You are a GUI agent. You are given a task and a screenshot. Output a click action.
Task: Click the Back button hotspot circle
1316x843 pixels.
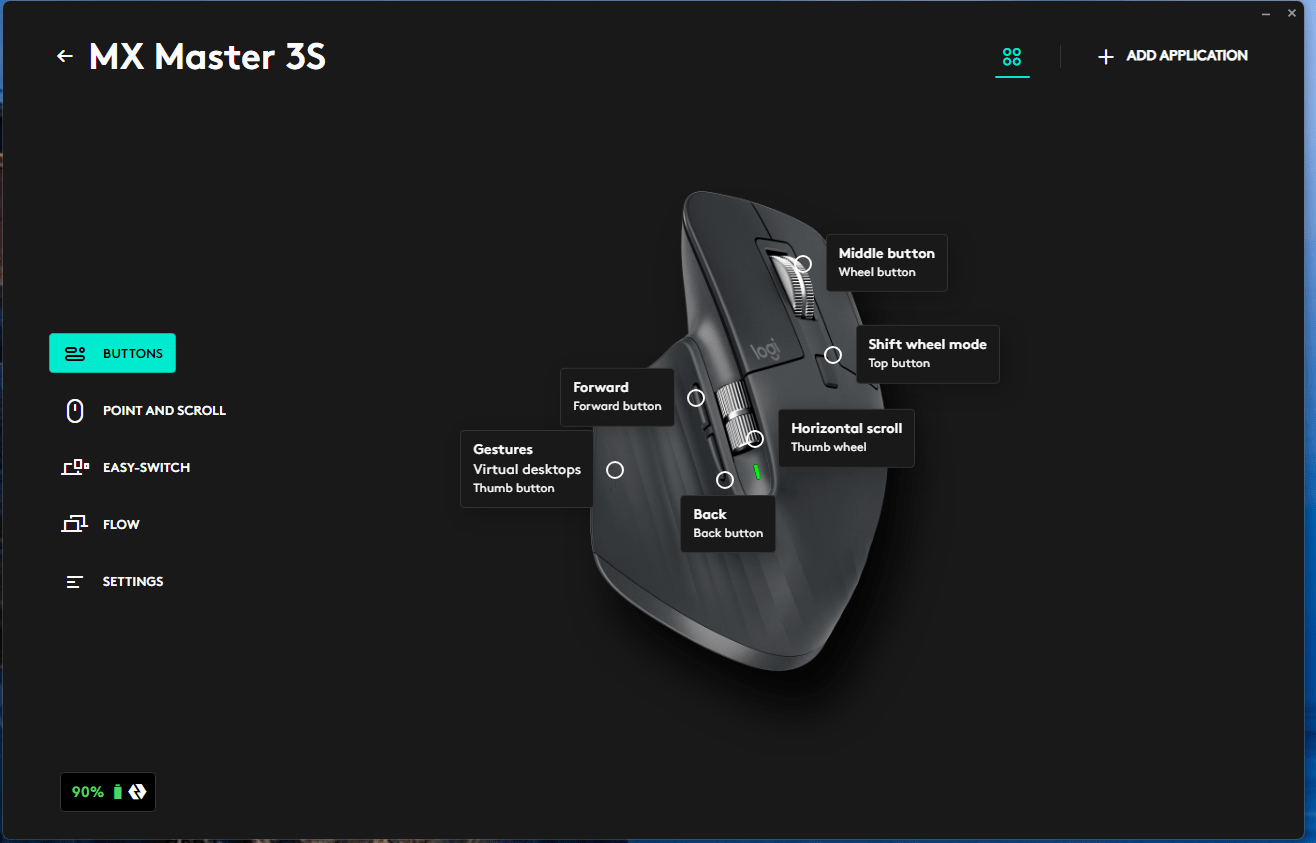pos(725,480)
